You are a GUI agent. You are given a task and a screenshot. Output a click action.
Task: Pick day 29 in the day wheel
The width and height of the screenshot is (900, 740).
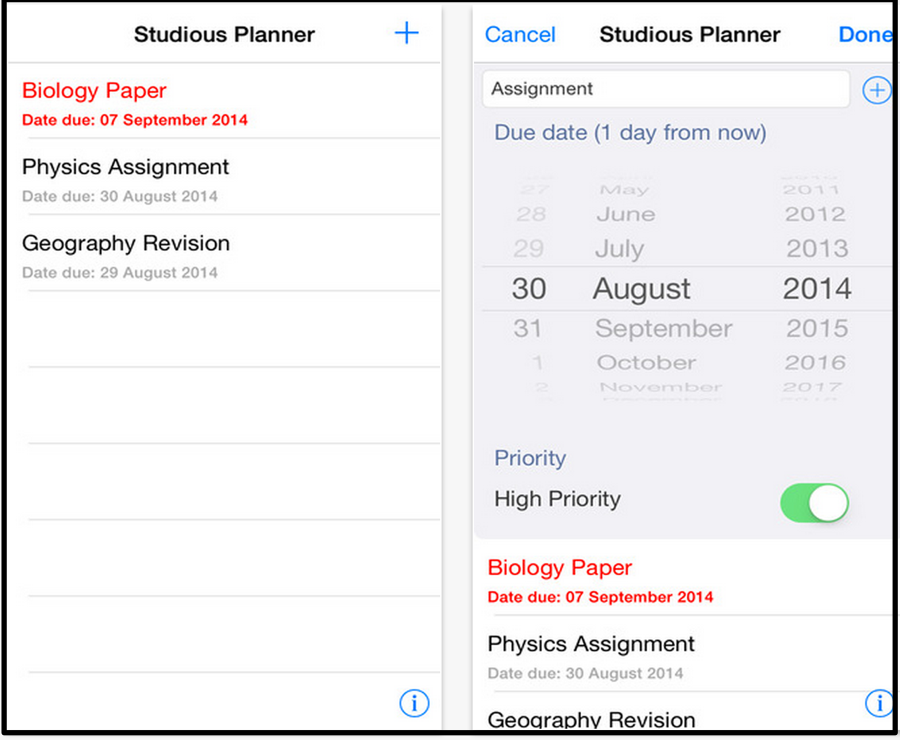pos(528,249)
